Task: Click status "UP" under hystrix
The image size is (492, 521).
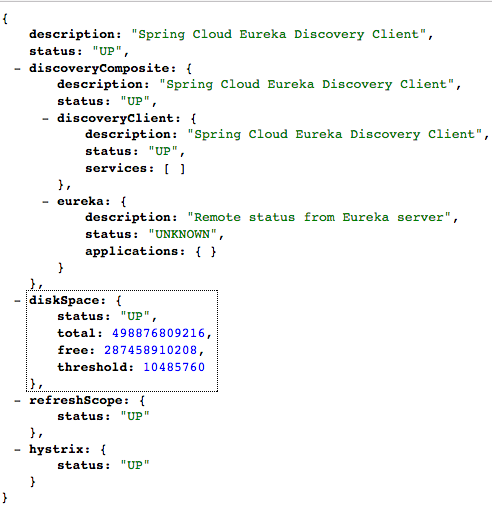Action: [x=135, y=465]
